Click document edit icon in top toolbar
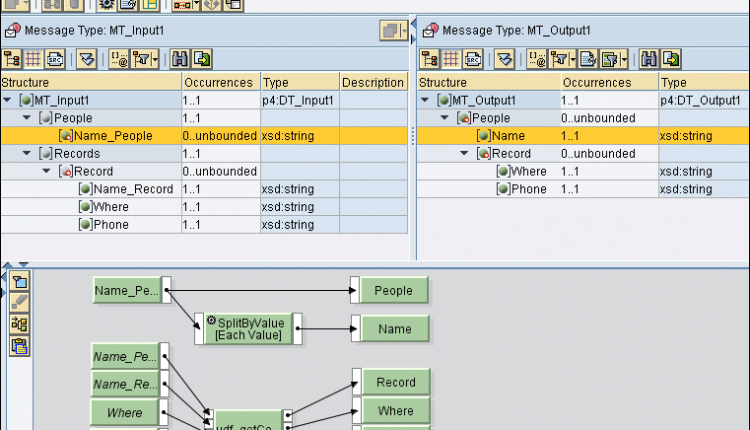 (128, 5)
